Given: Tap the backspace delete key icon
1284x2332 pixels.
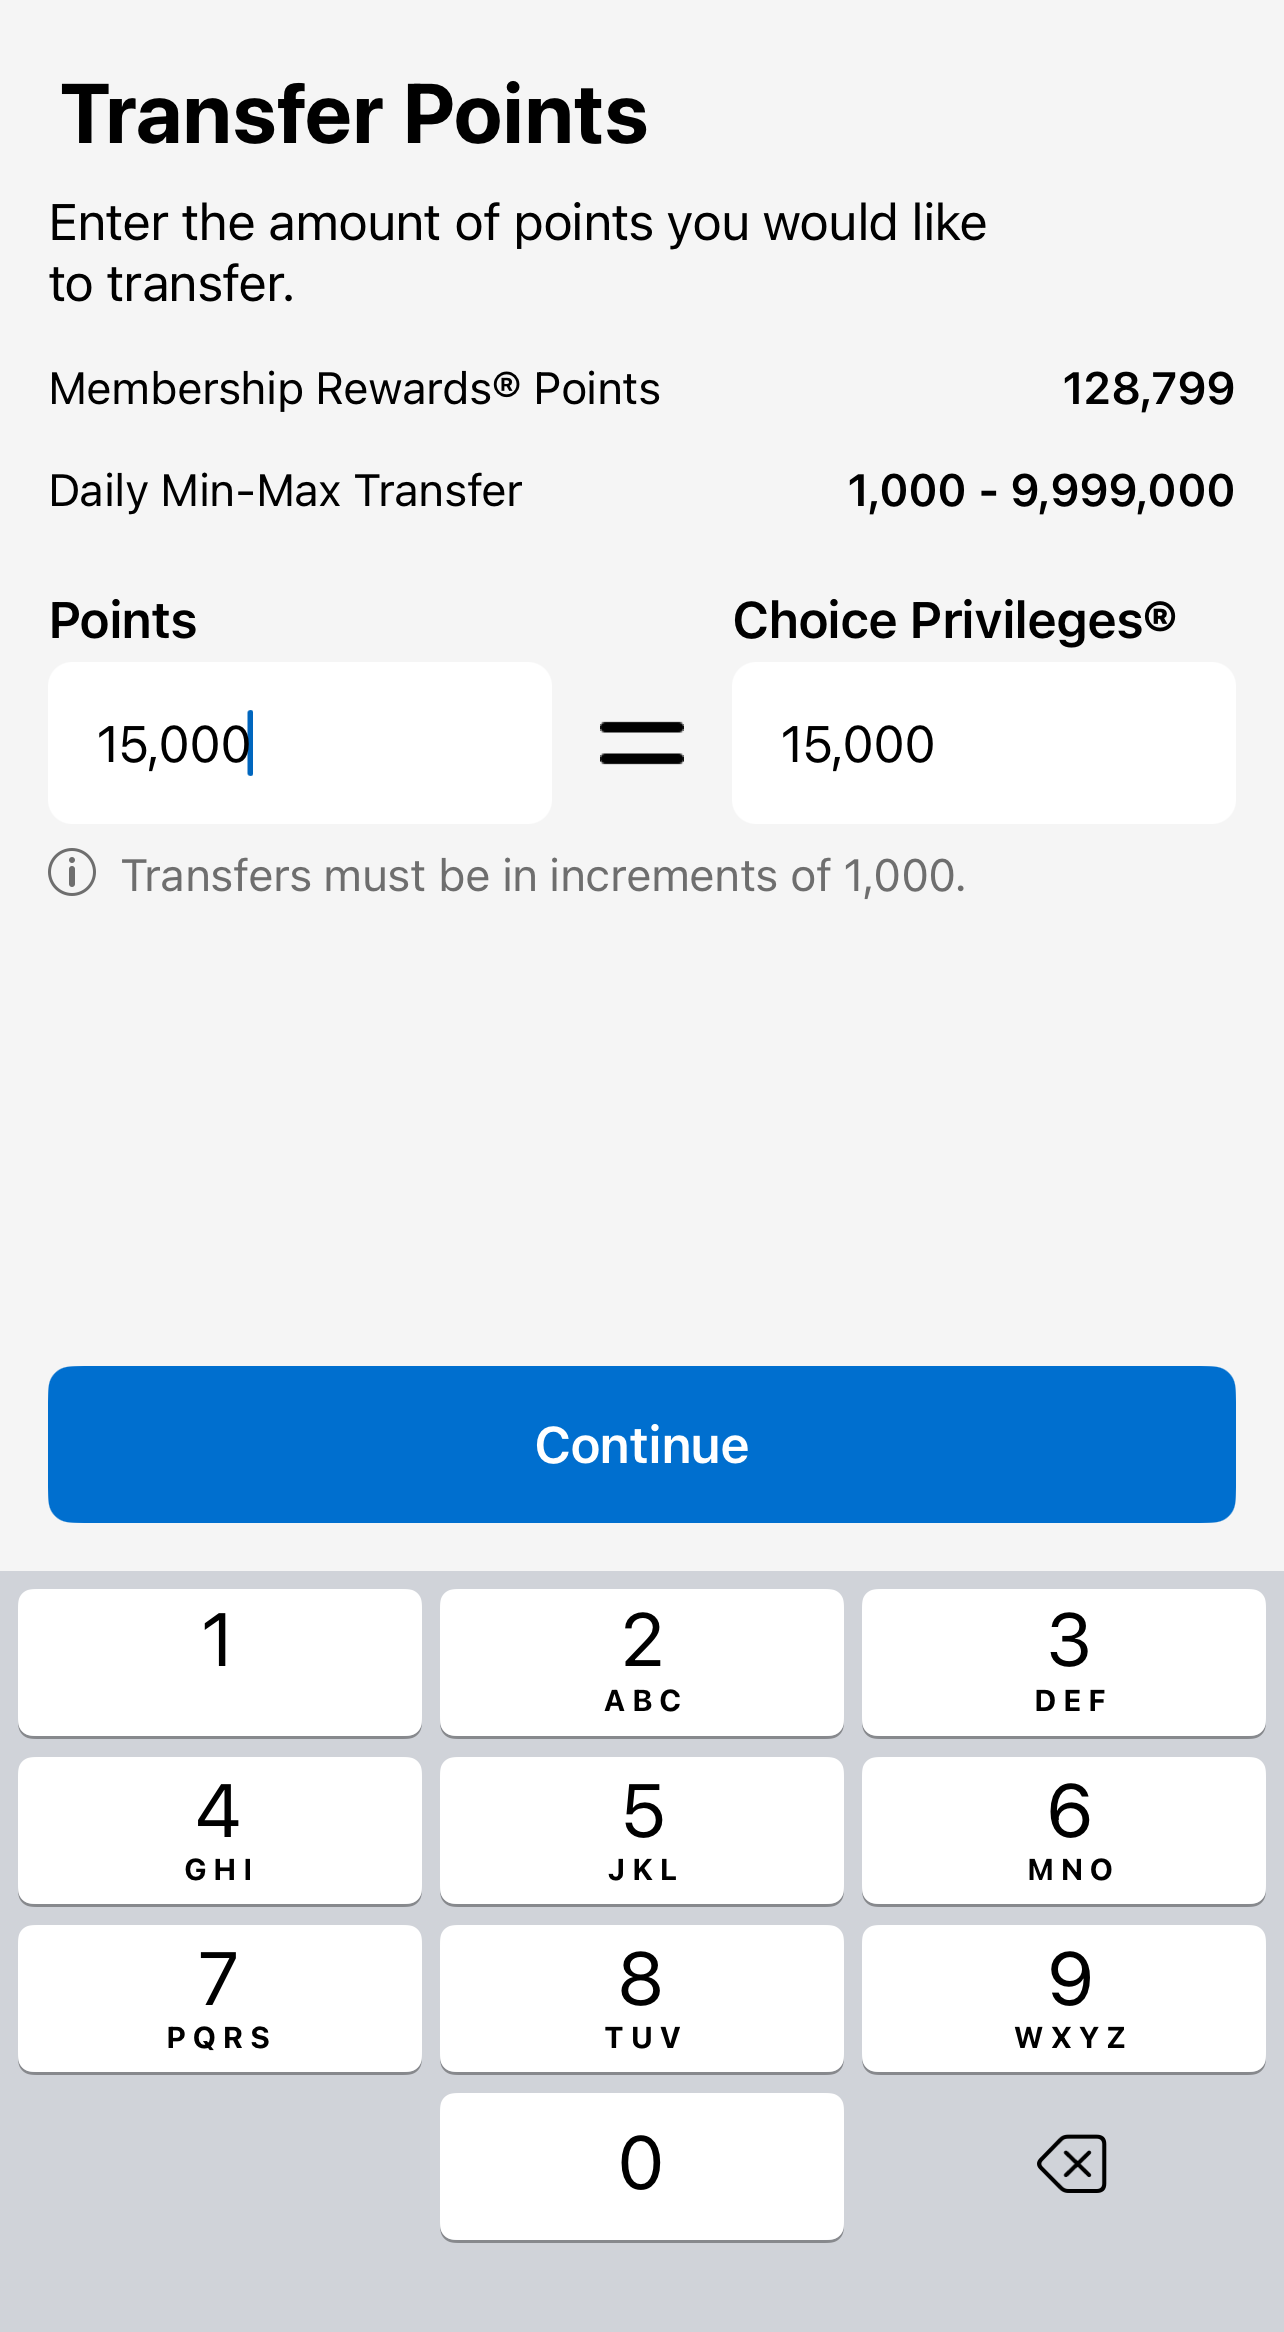Looking at the screenshot, I should (1072, 2164).
